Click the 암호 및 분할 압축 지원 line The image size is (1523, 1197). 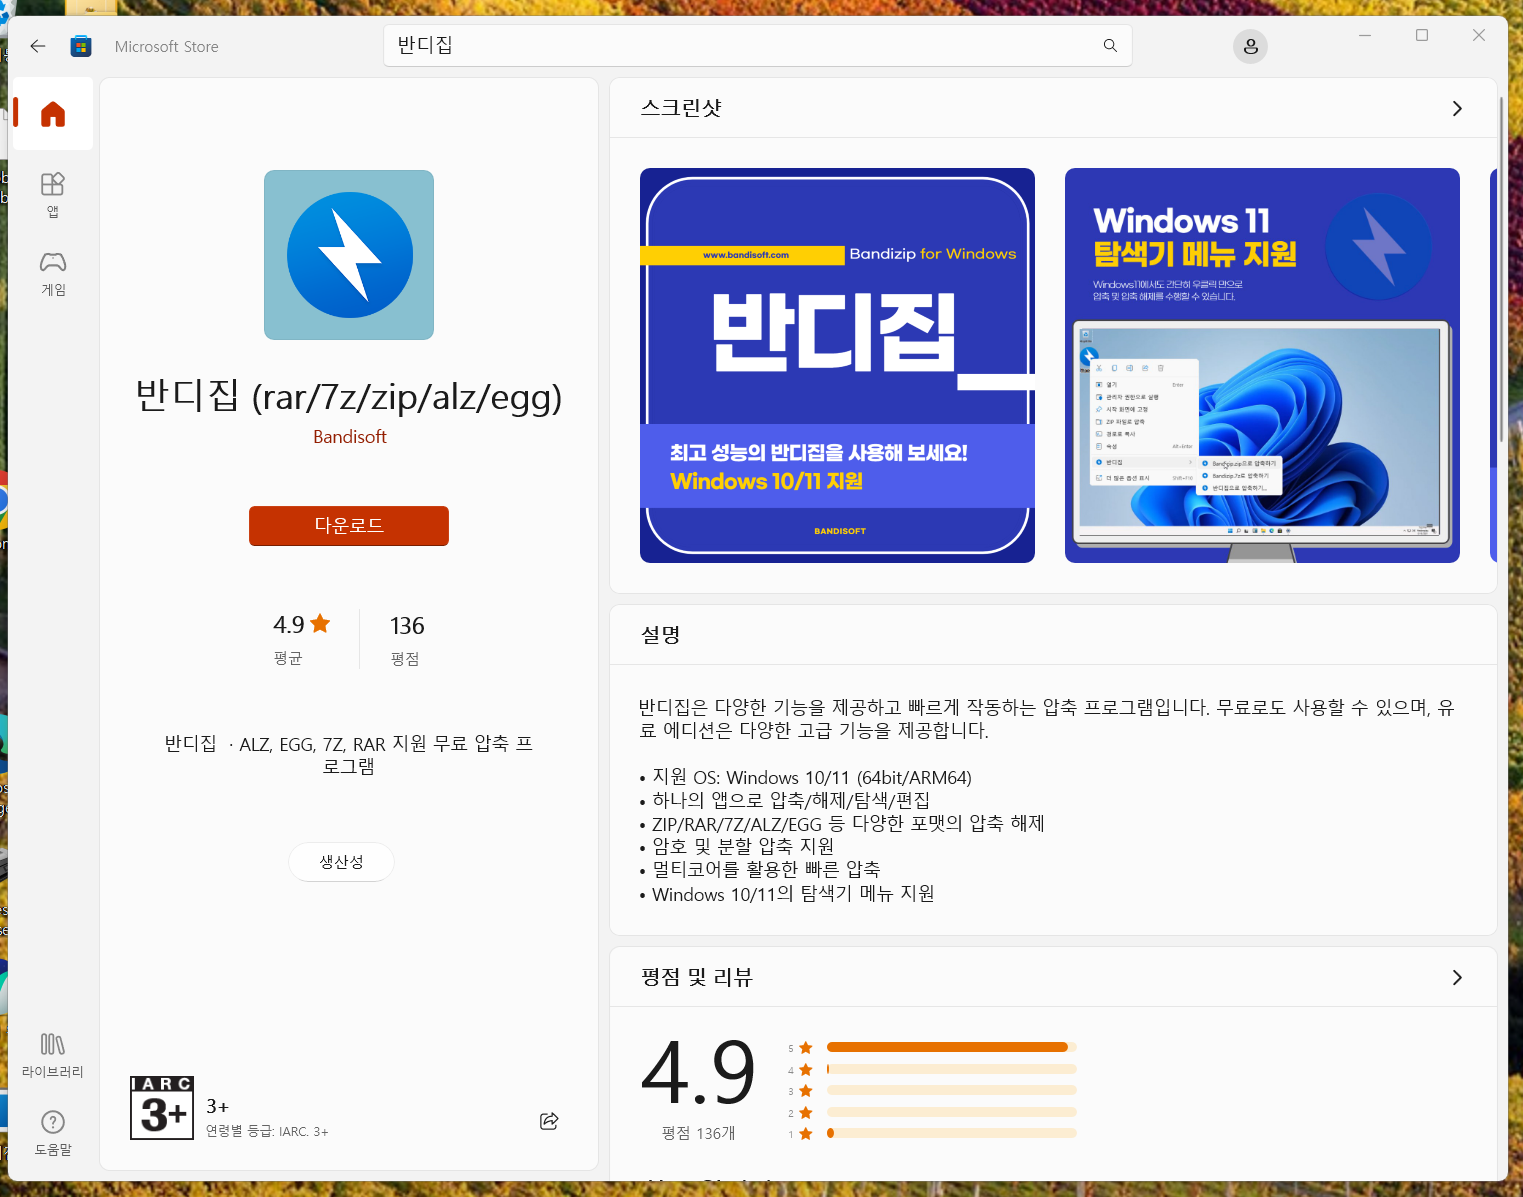pos(737,846)
